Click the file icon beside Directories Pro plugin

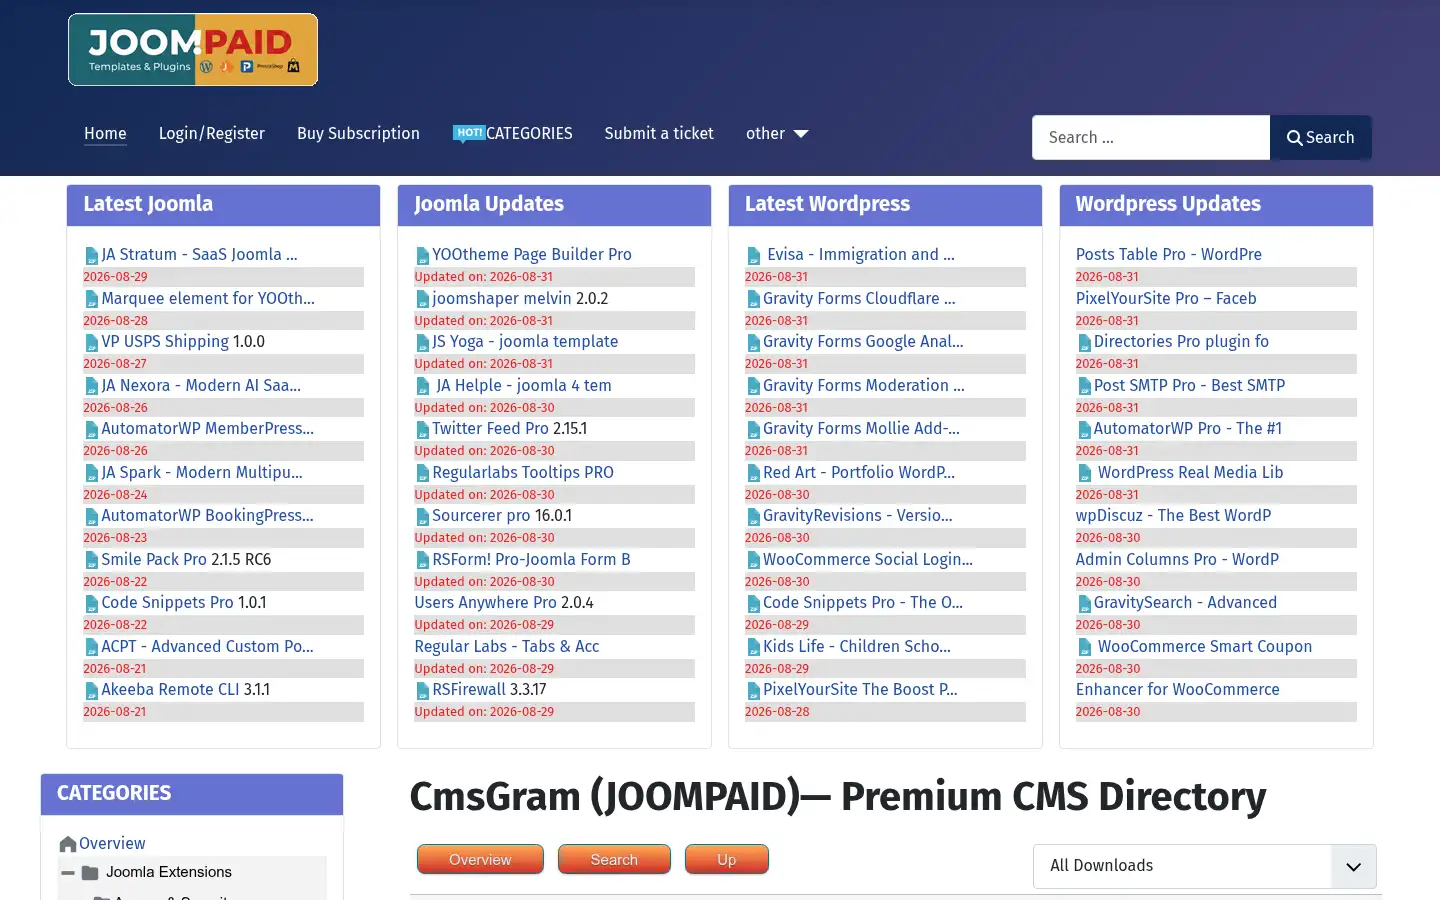pos(1085,343)
